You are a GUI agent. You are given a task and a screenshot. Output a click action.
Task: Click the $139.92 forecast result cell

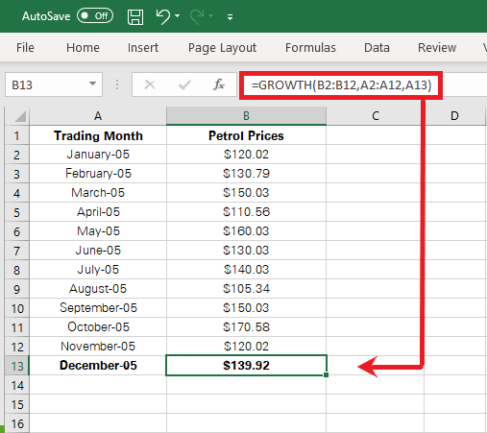click(246, 366)
